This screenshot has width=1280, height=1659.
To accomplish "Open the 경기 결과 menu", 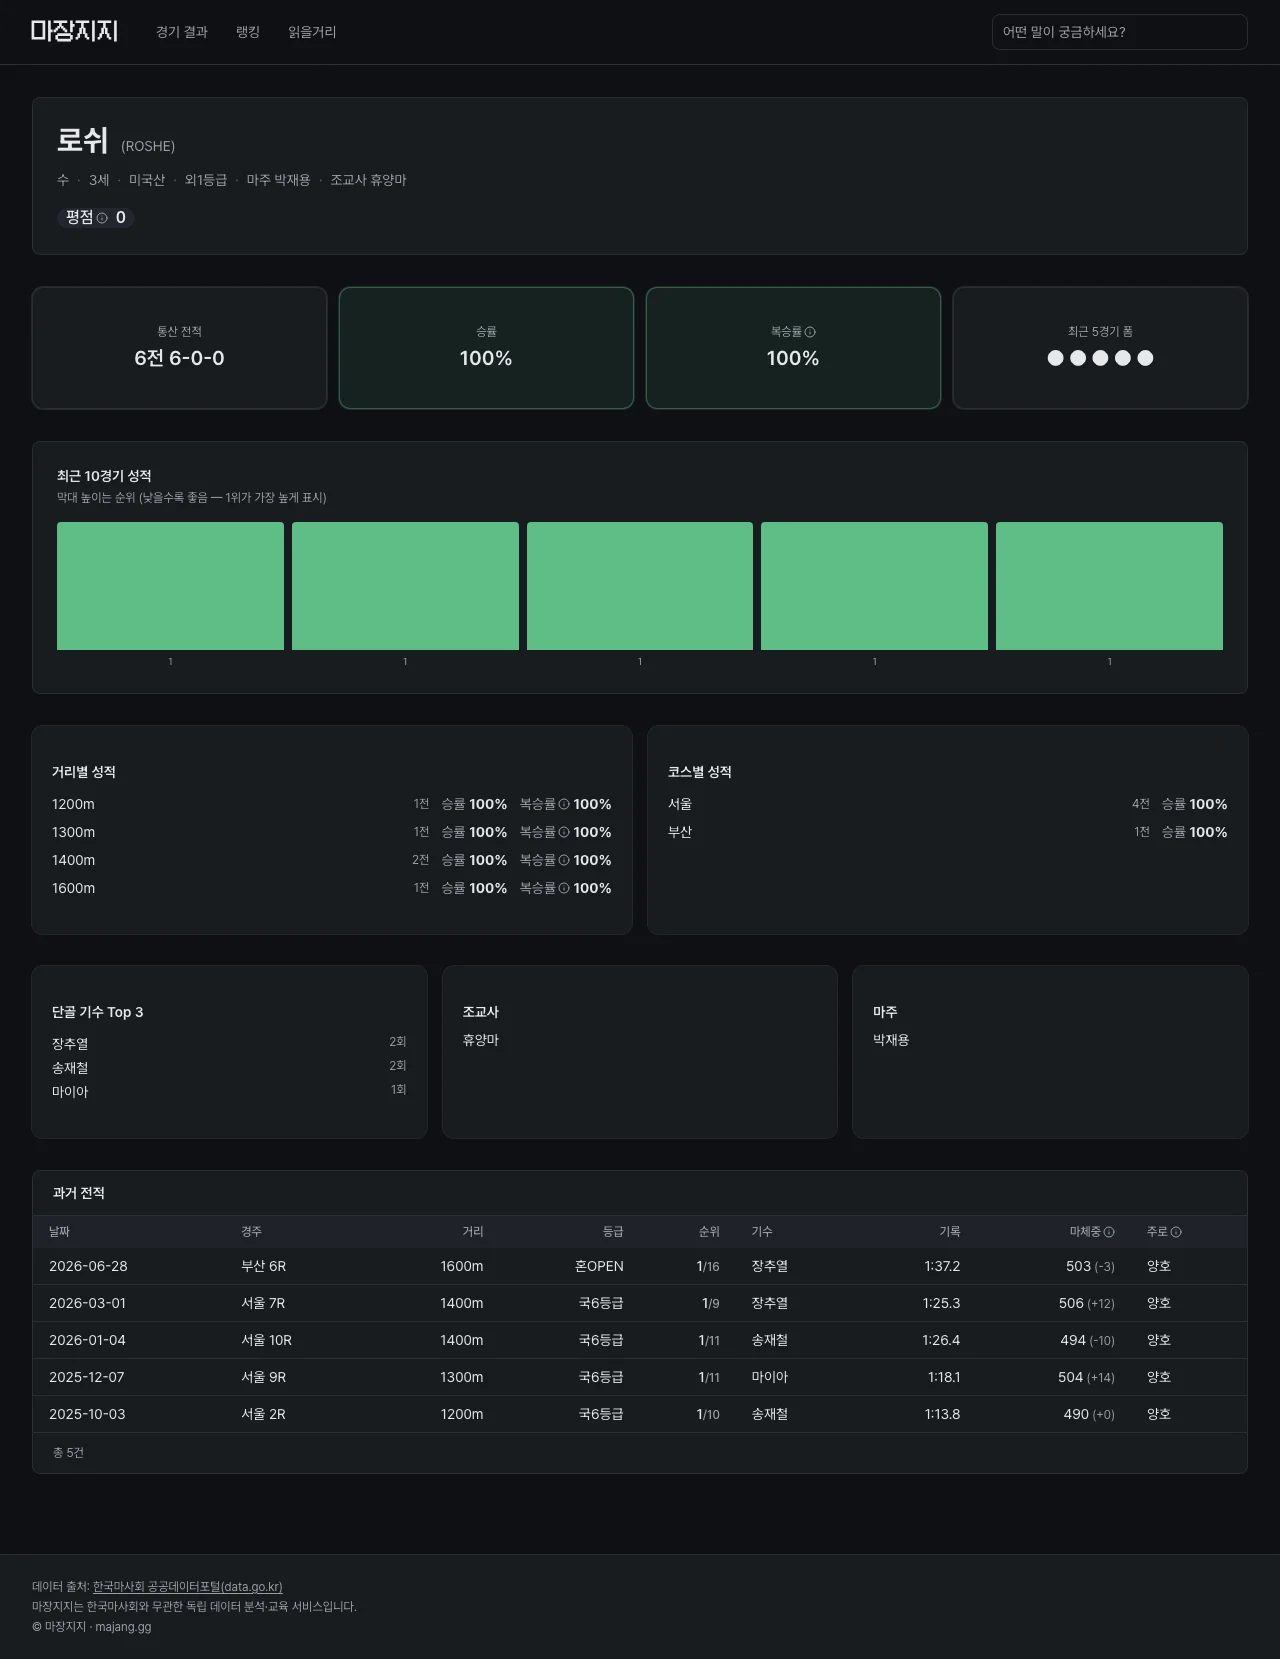I will tap(182, 32).
